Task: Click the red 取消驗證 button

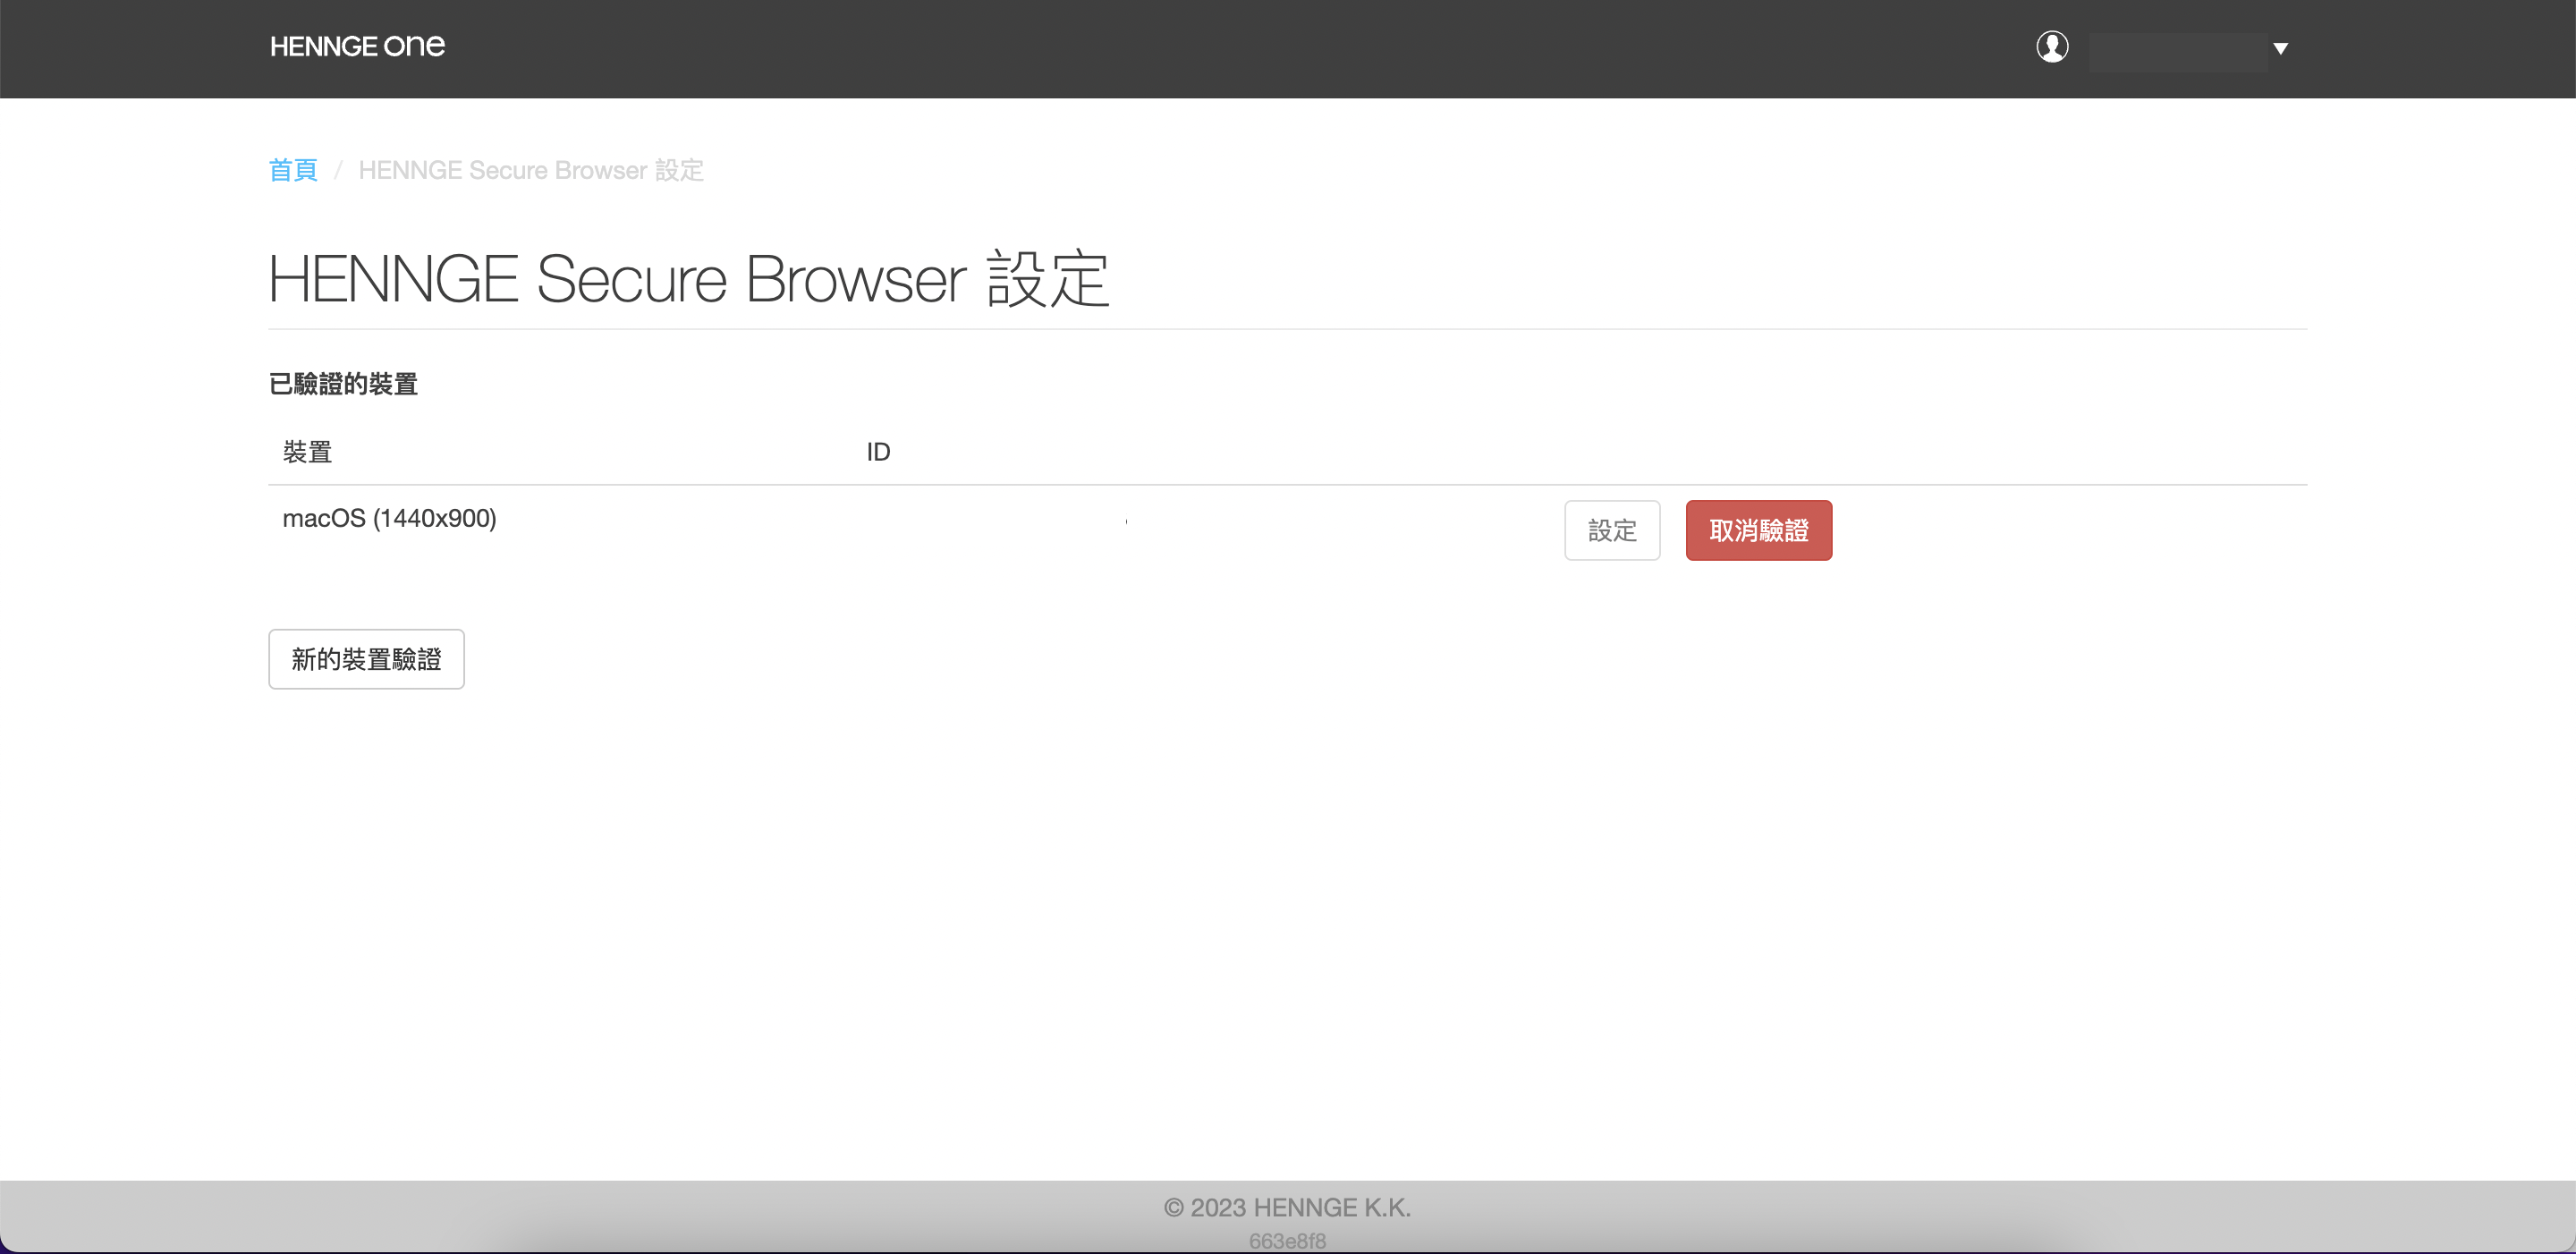Action: click(x=1759, y=530)
